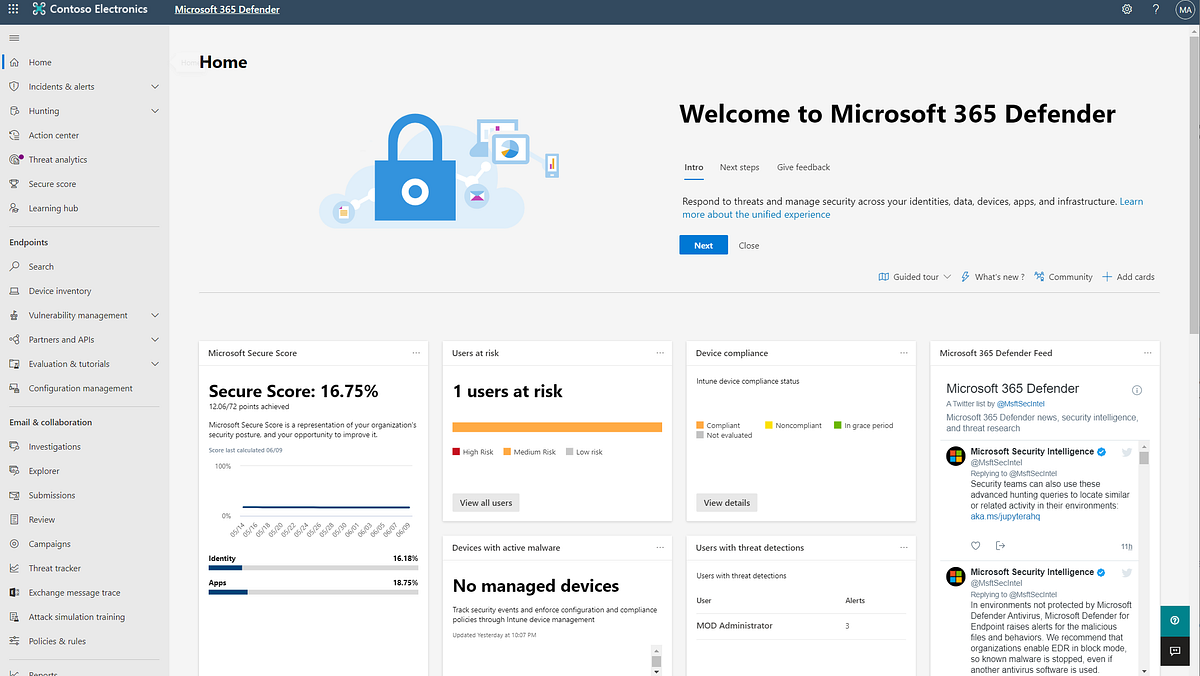Click the help question mark icon
The image size is (1200, 676).
tap(1156, 9)
